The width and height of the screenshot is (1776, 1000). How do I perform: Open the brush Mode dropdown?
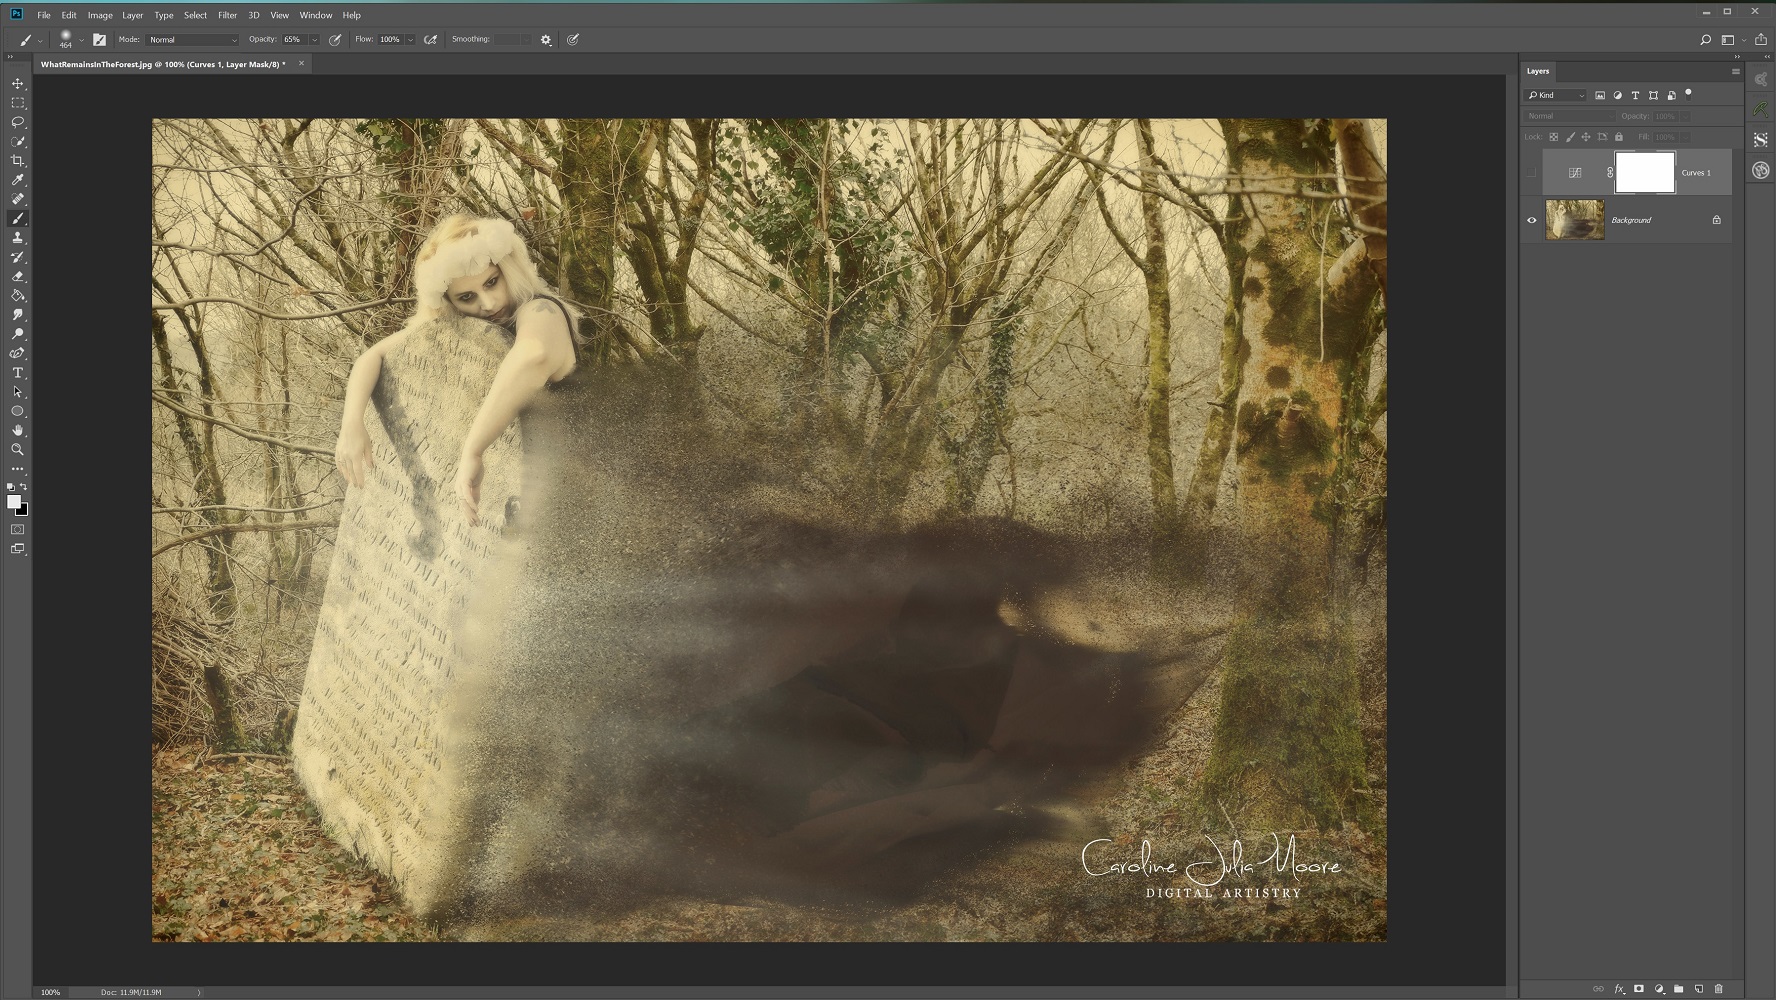(192, 40)
